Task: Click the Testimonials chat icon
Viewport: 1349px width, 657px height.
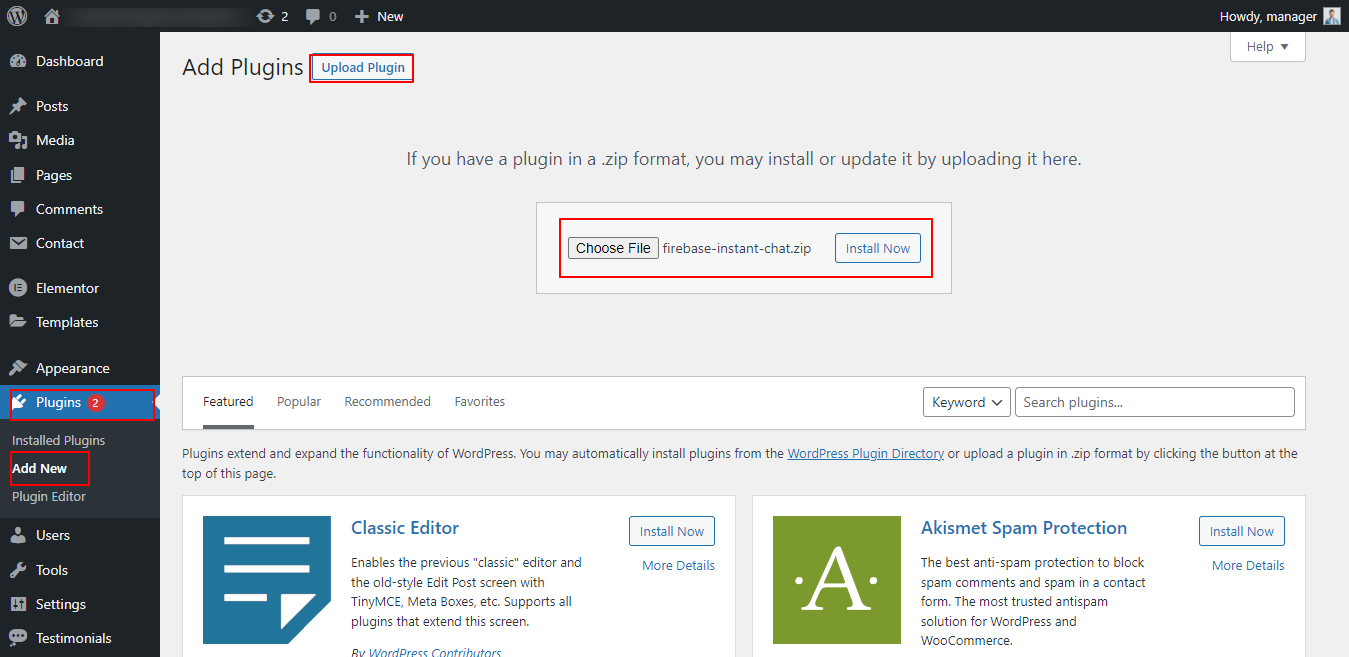Action: pyautogui.click(x=18, y=638)
